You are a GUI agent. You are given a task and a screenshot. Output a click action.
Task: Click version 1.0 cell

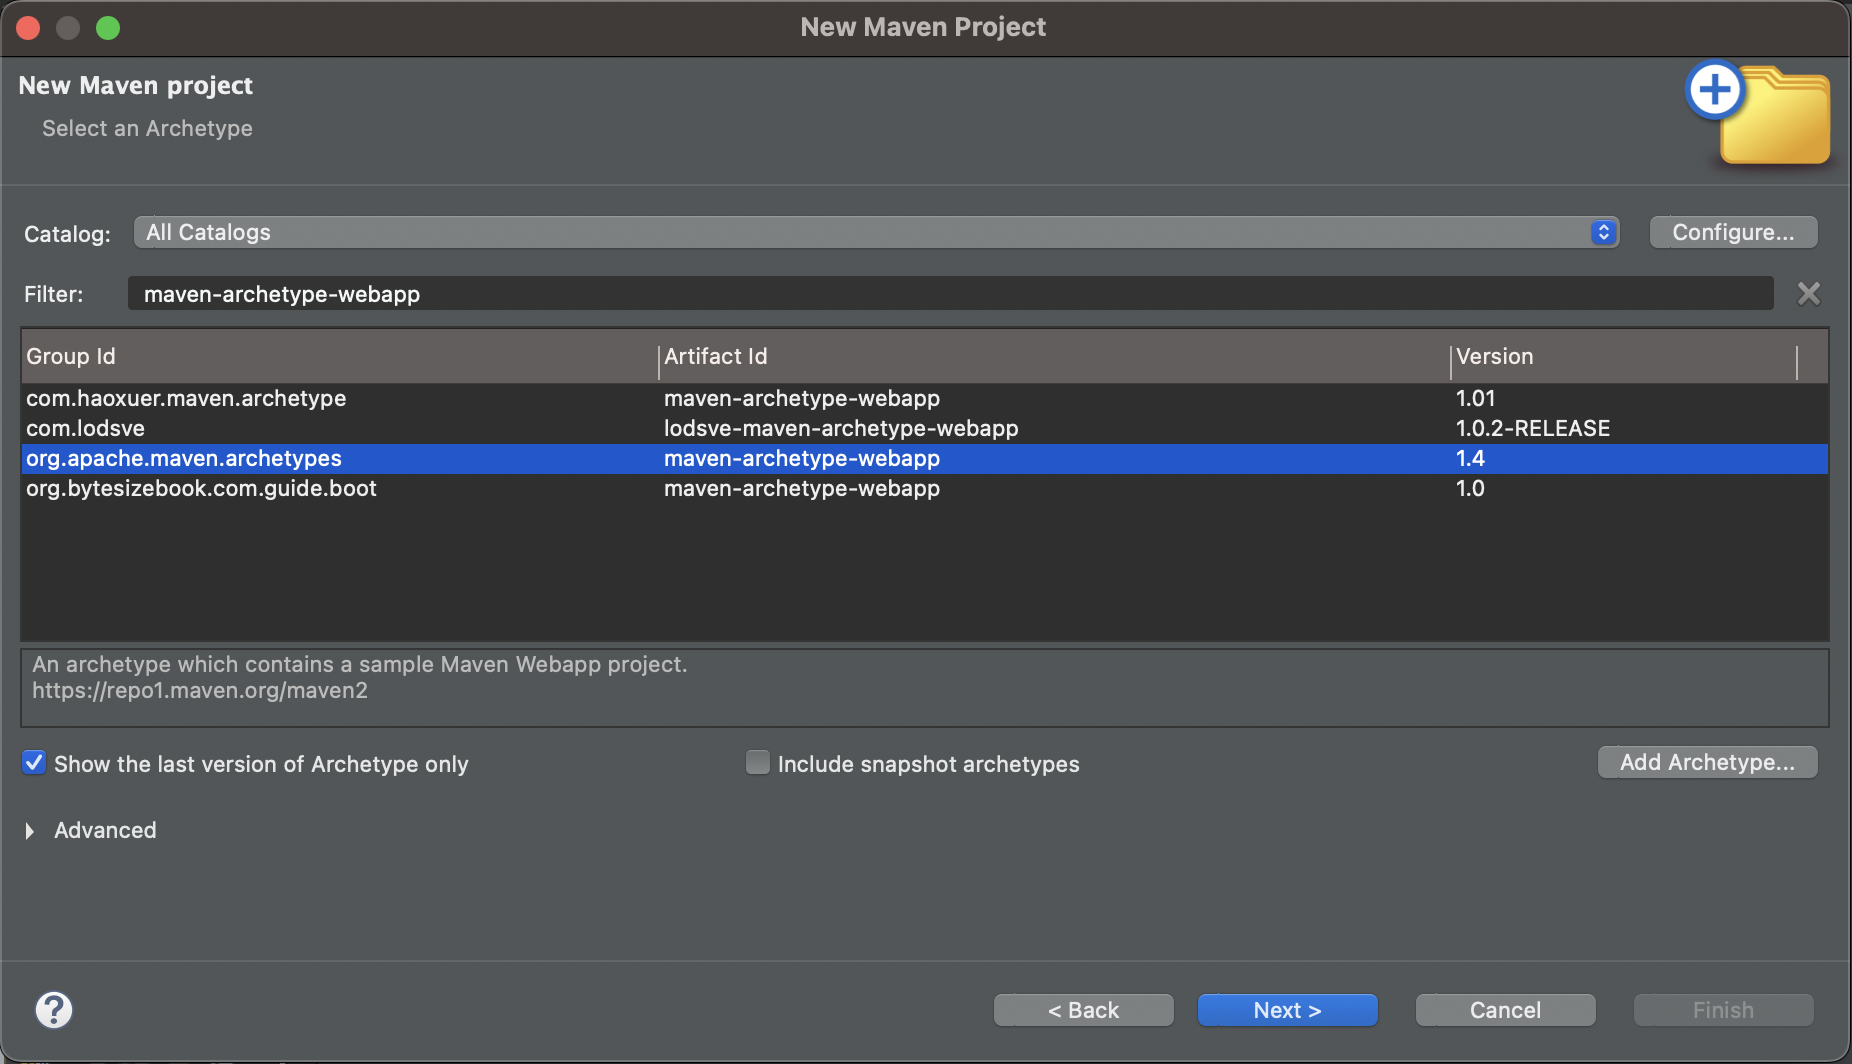tap(1470, 488)
